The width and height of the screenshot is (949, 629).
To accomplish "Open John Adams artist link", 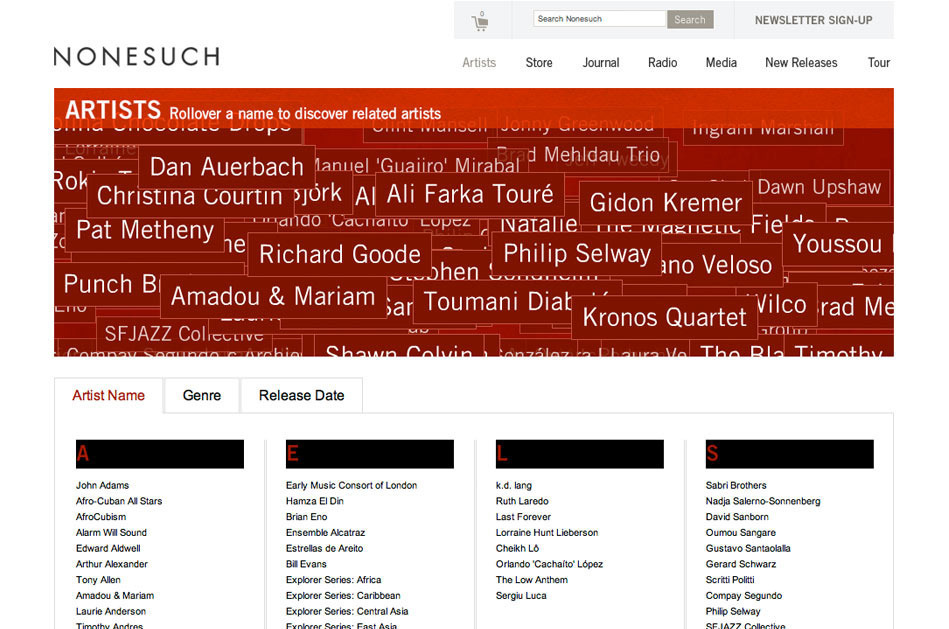I will coord(102,486).
